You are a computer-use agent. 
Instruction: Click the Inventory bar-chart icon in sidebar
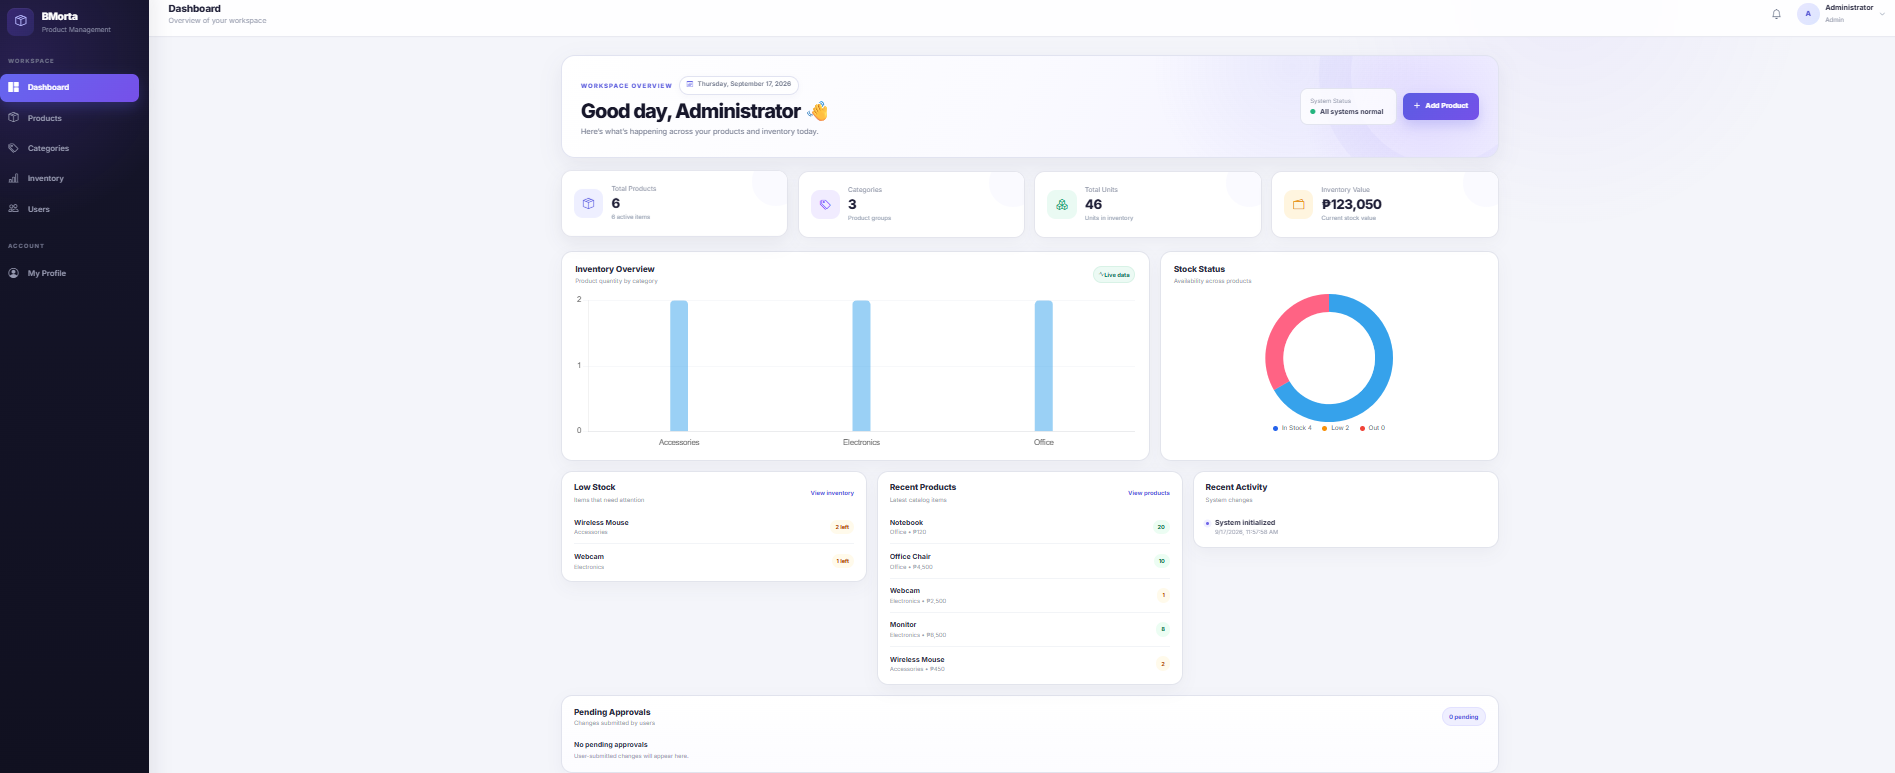click(14, 178)
